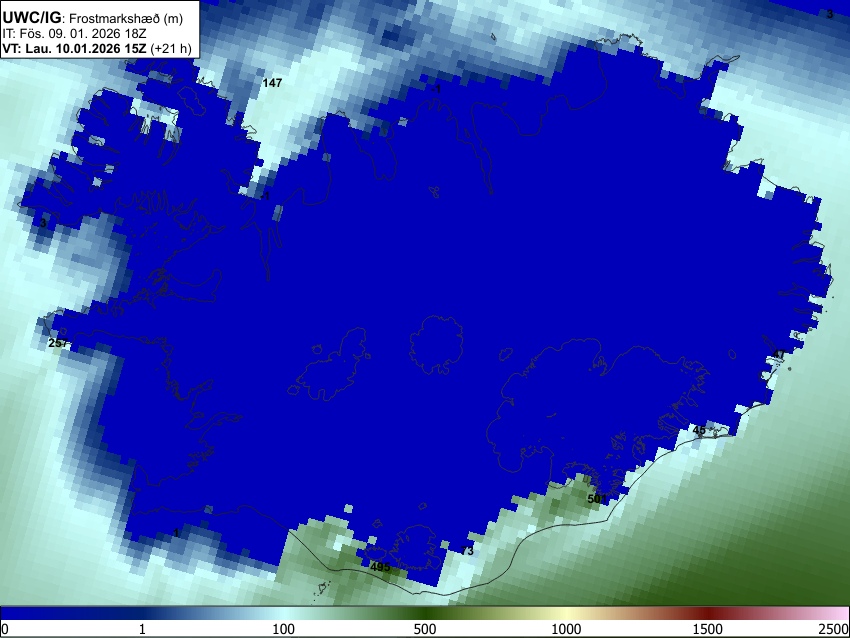Viewport: 850px width, 638px height.
Task: Click the map value "147"
Action: (x=272, y=83)
